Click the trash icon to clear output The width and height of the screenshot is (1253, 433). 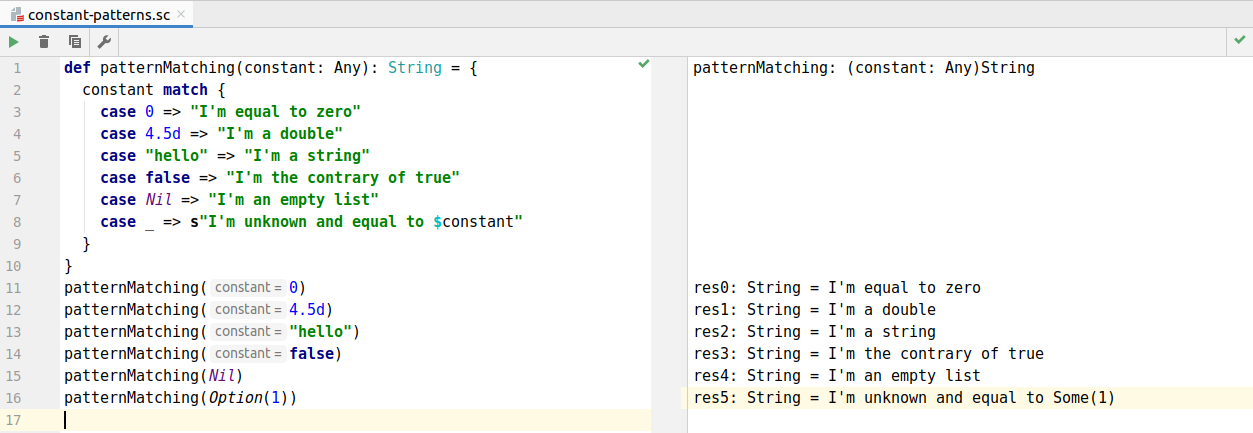[44, 41]
